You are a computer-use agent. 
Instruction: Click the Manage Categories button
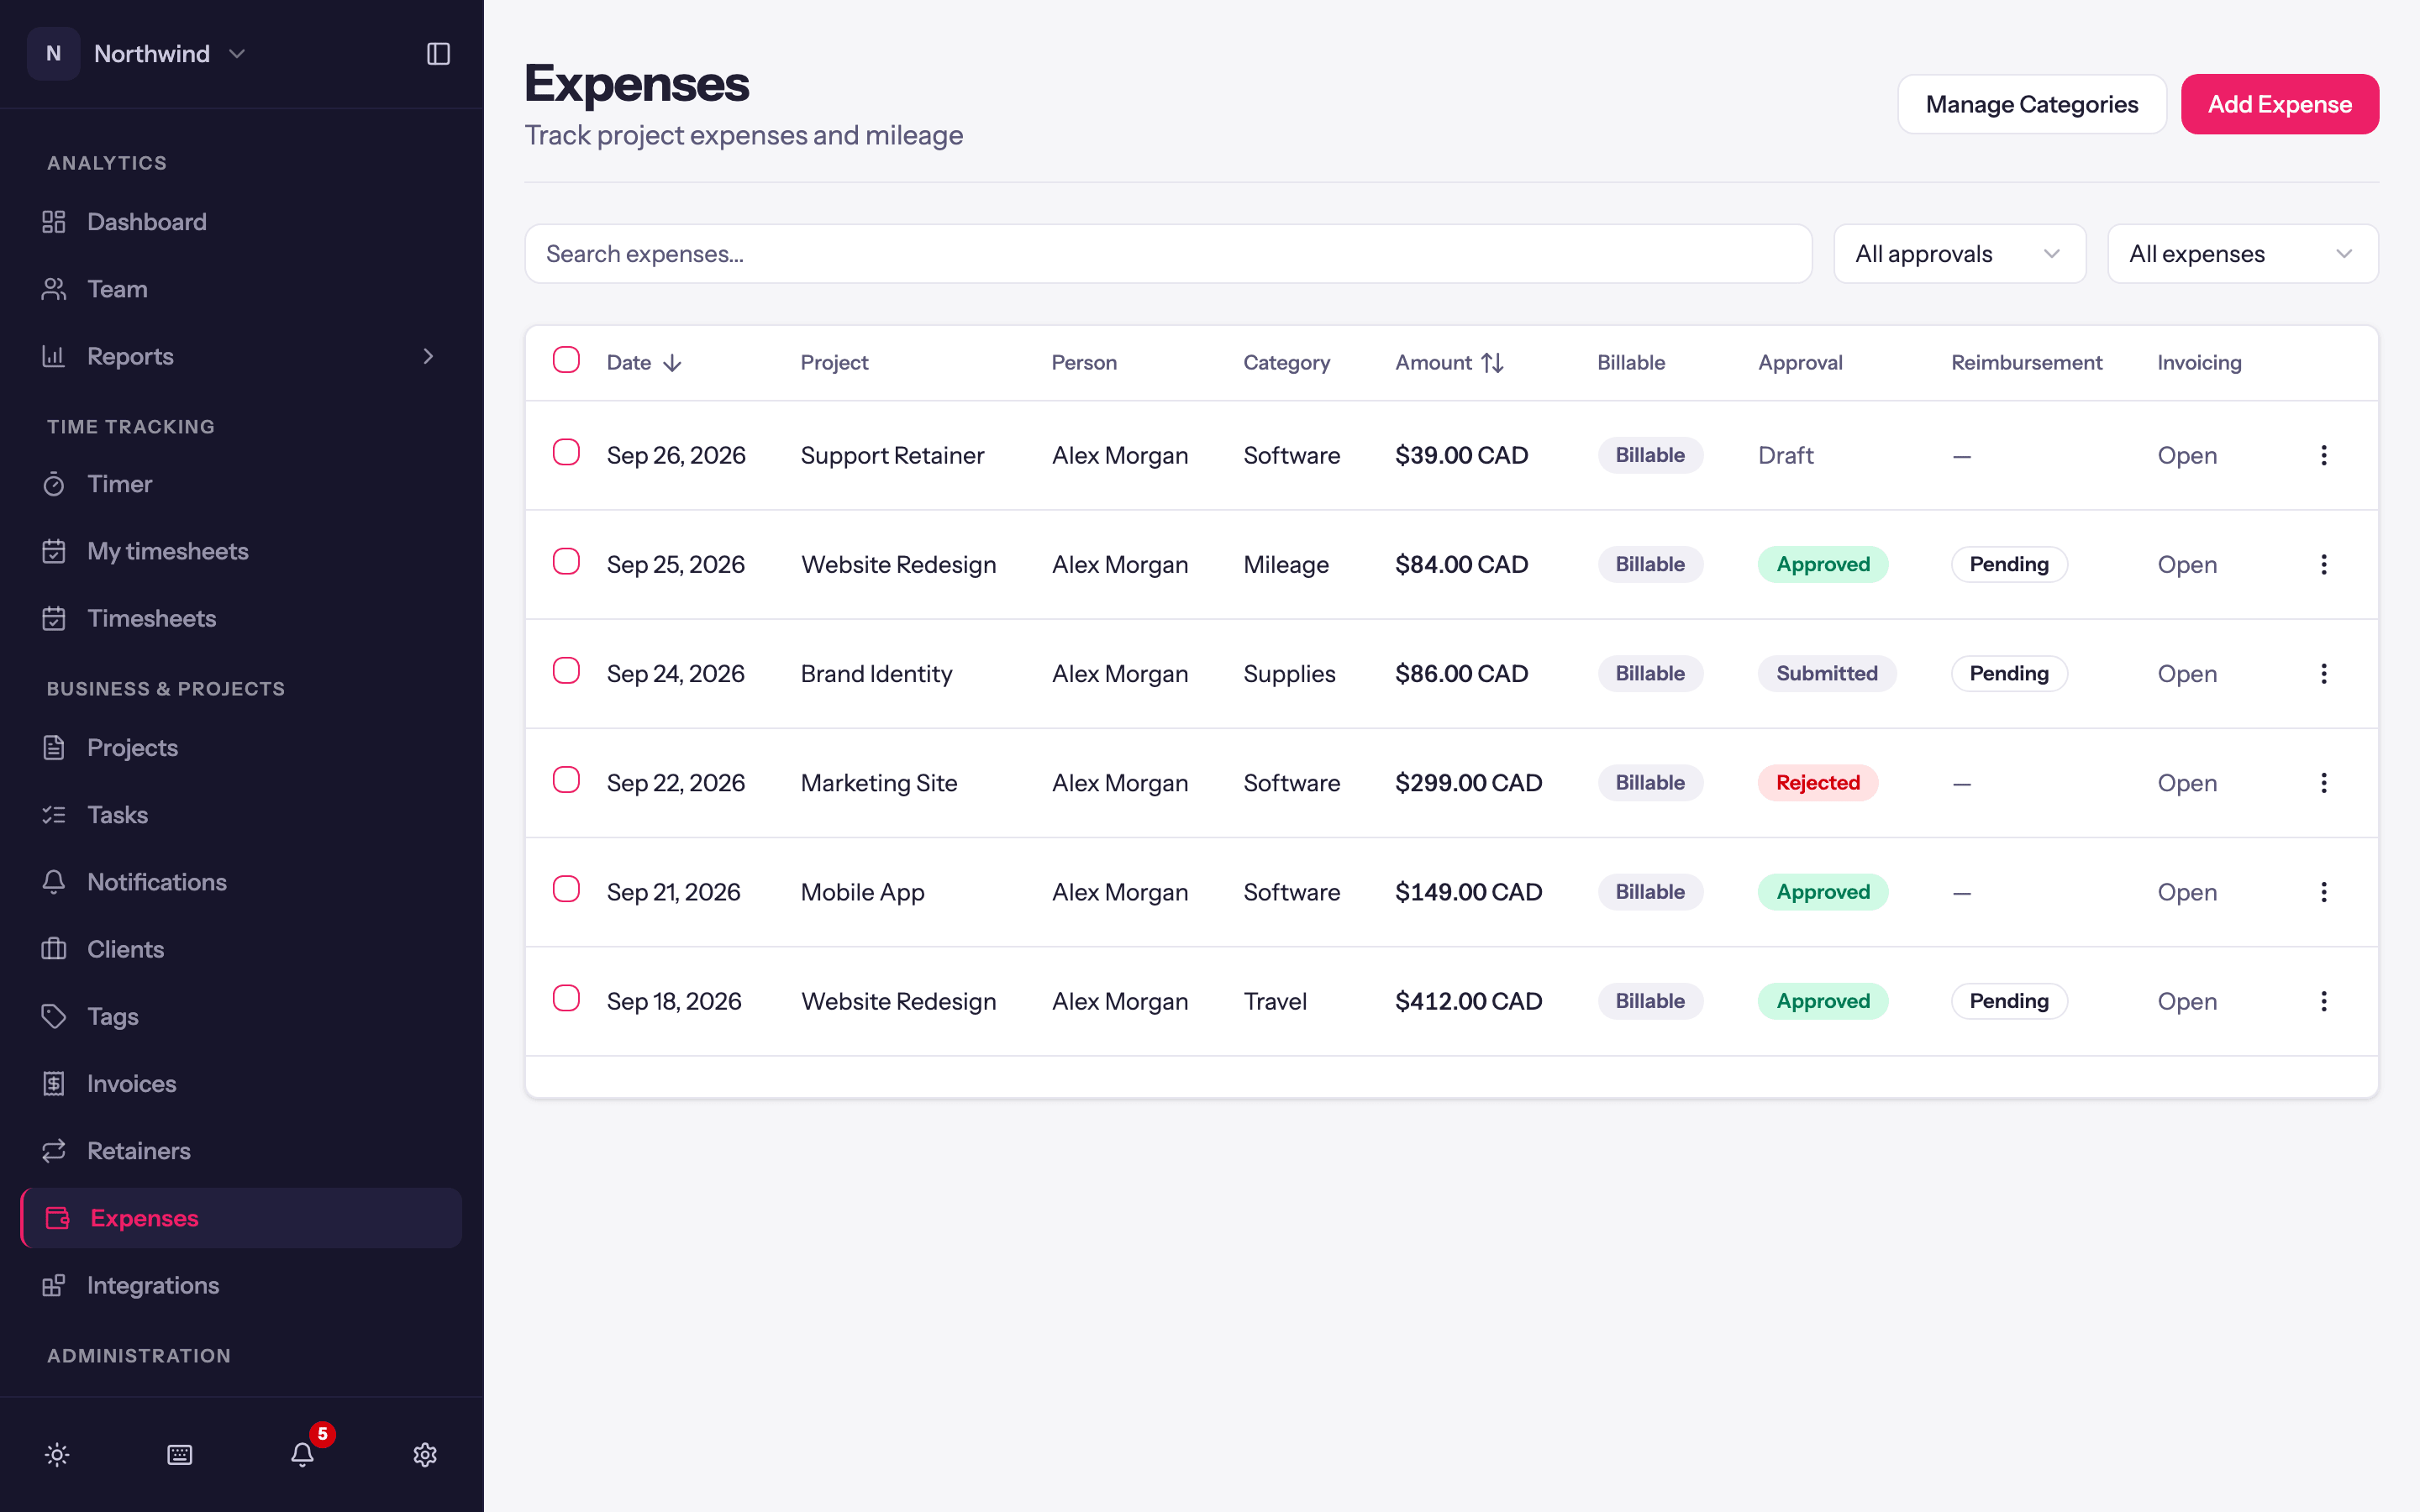[2031, 104]
